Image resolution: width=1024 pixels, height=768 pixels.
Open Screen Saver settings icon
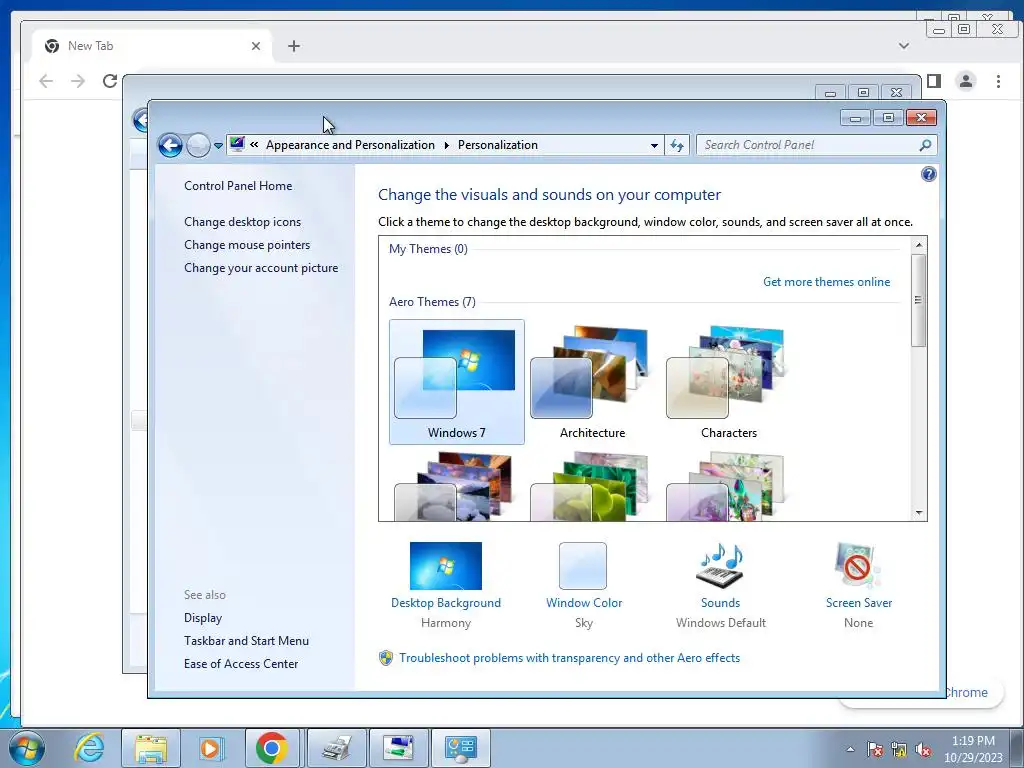(x=858, y=566)
